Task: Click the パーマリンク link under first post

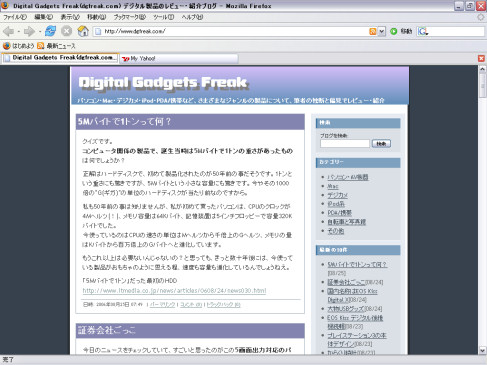Action: coord(162,304)
